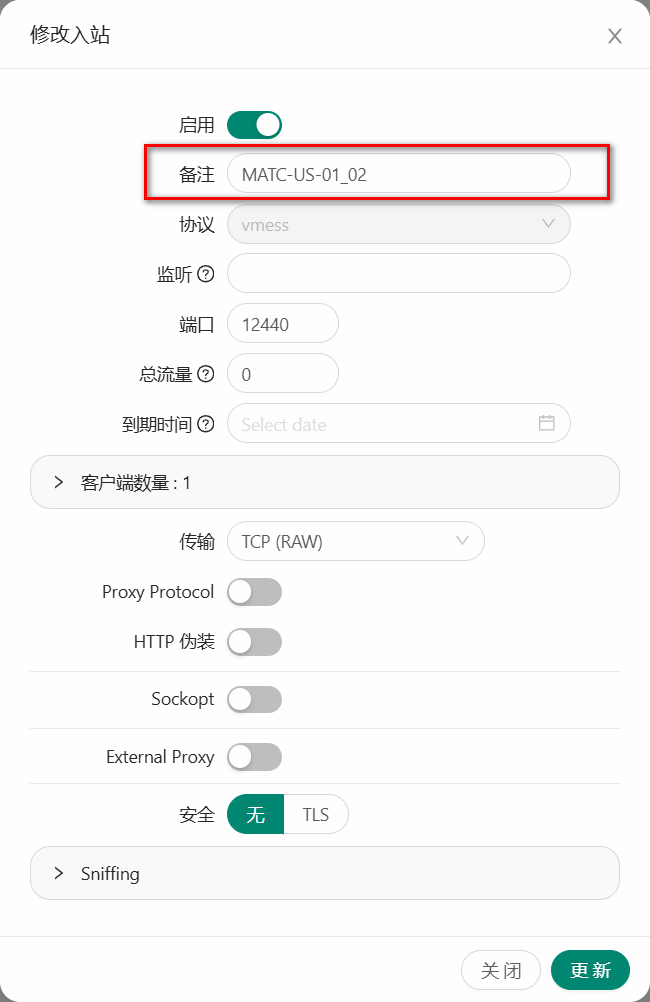The image size is (650, 1002).
Task: Toggle the External Proxy switch
Action: [x=254, y=757]
